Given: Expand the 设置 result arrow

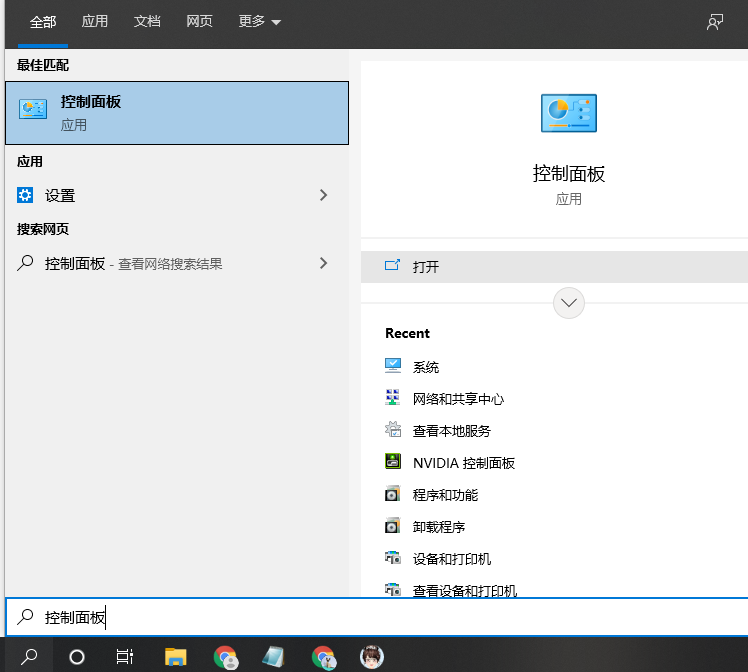Looking at the screenshot, I should click(x=323, y=195).
